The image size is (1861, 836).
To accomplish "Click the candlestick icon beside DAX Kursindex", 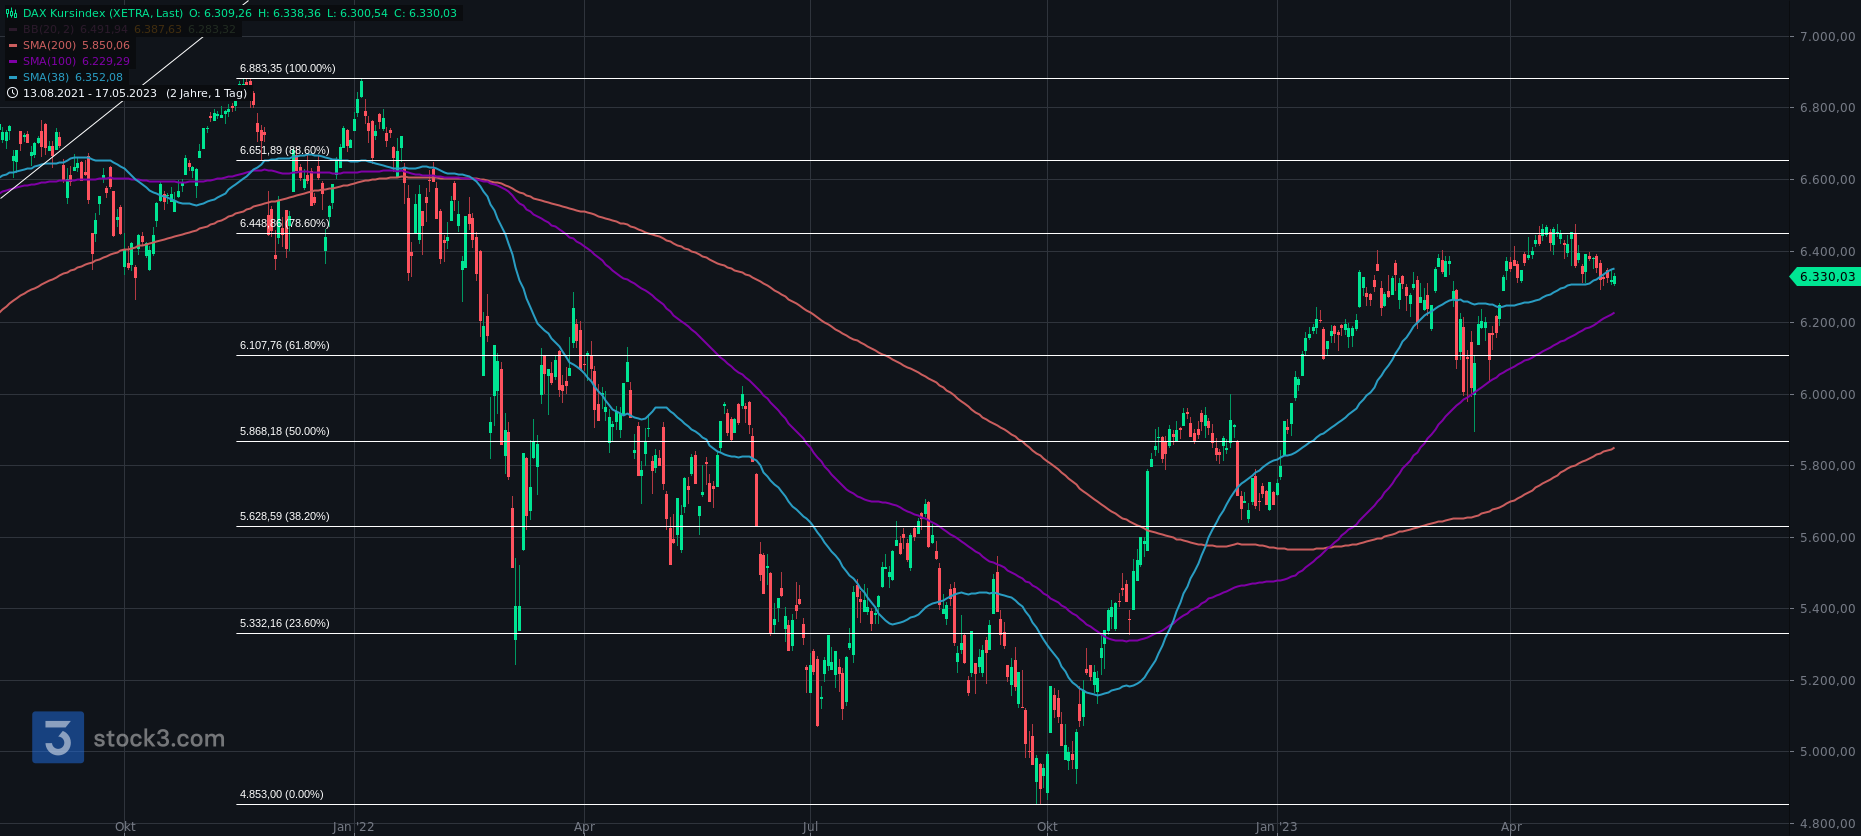I will [x=13, y=13].
